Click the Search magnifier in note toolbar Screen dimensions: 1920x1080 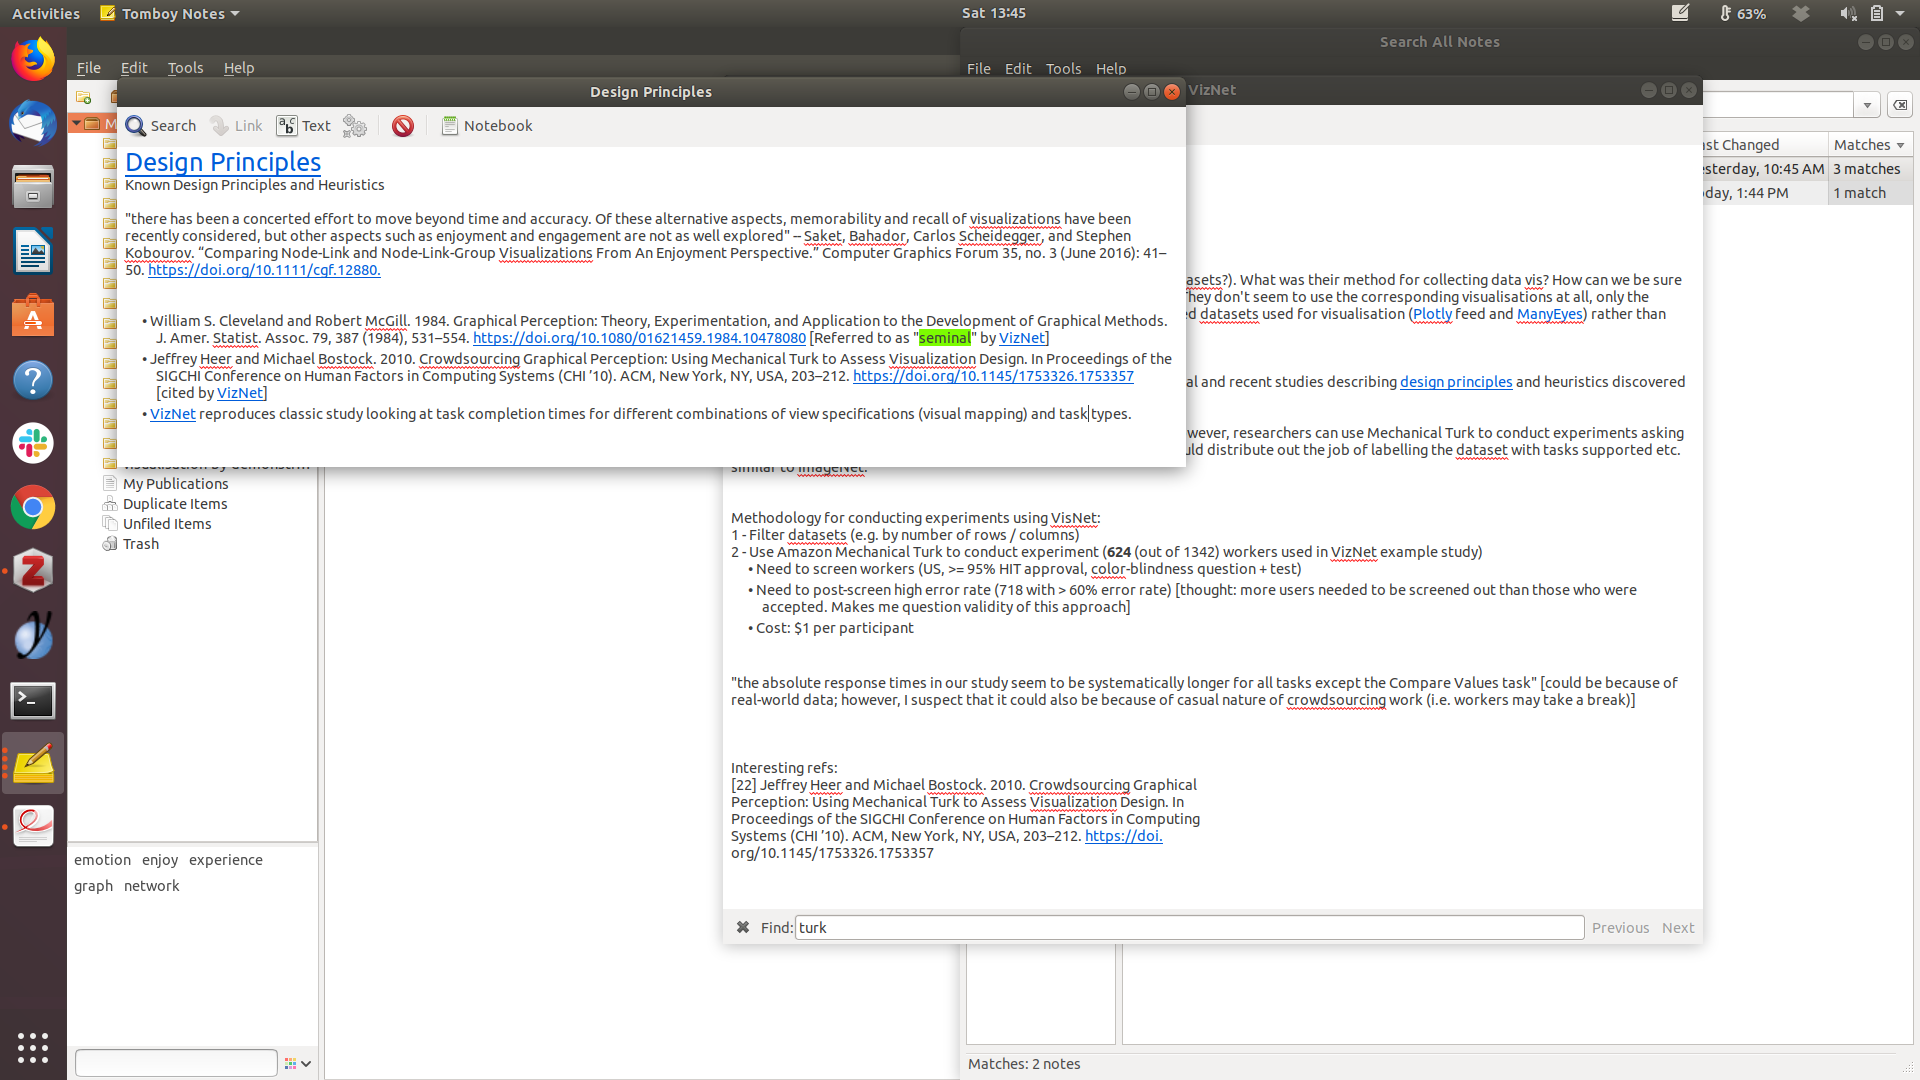(x=136, y=126)
